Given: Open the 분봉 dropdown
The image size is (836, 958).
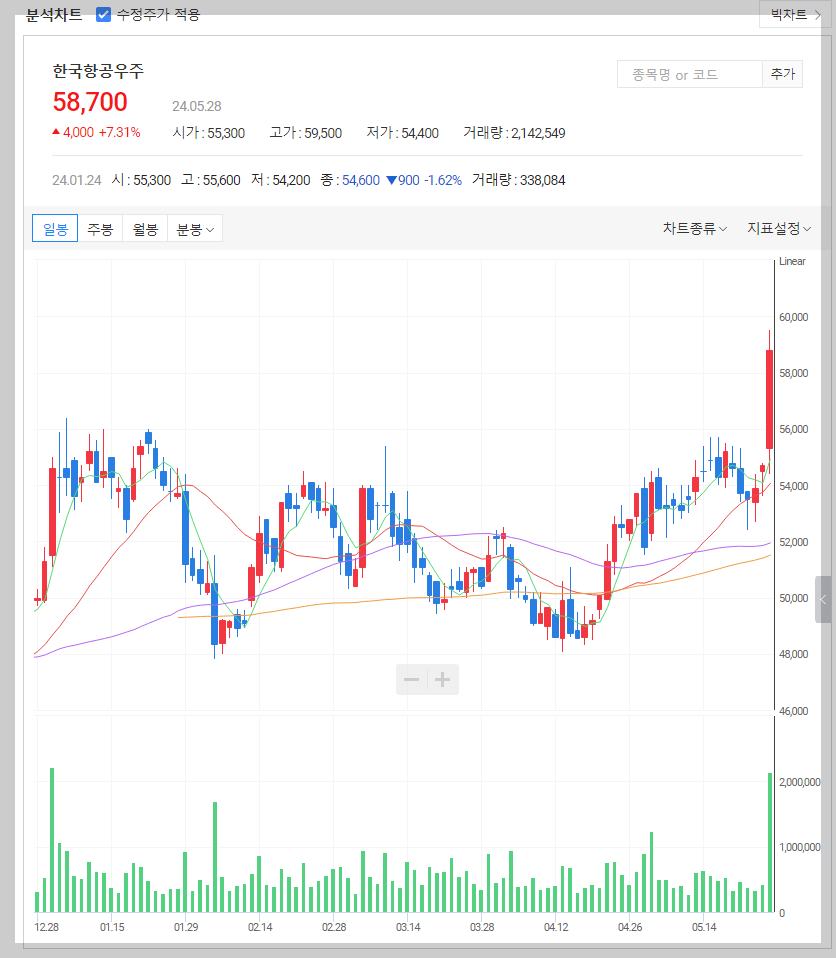Looking at the screenshot, I should (195, 229).
